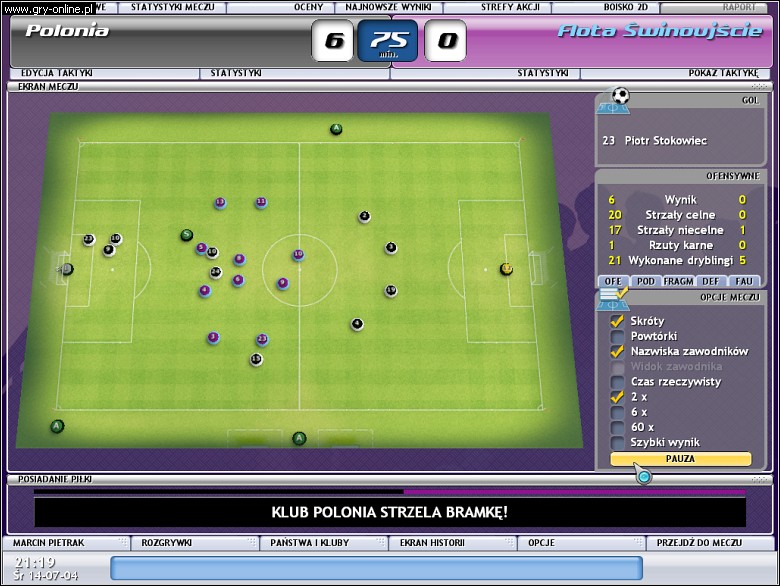Click purple player token number 4
This screenshot has width=780, height=586.
pos(204,291)
